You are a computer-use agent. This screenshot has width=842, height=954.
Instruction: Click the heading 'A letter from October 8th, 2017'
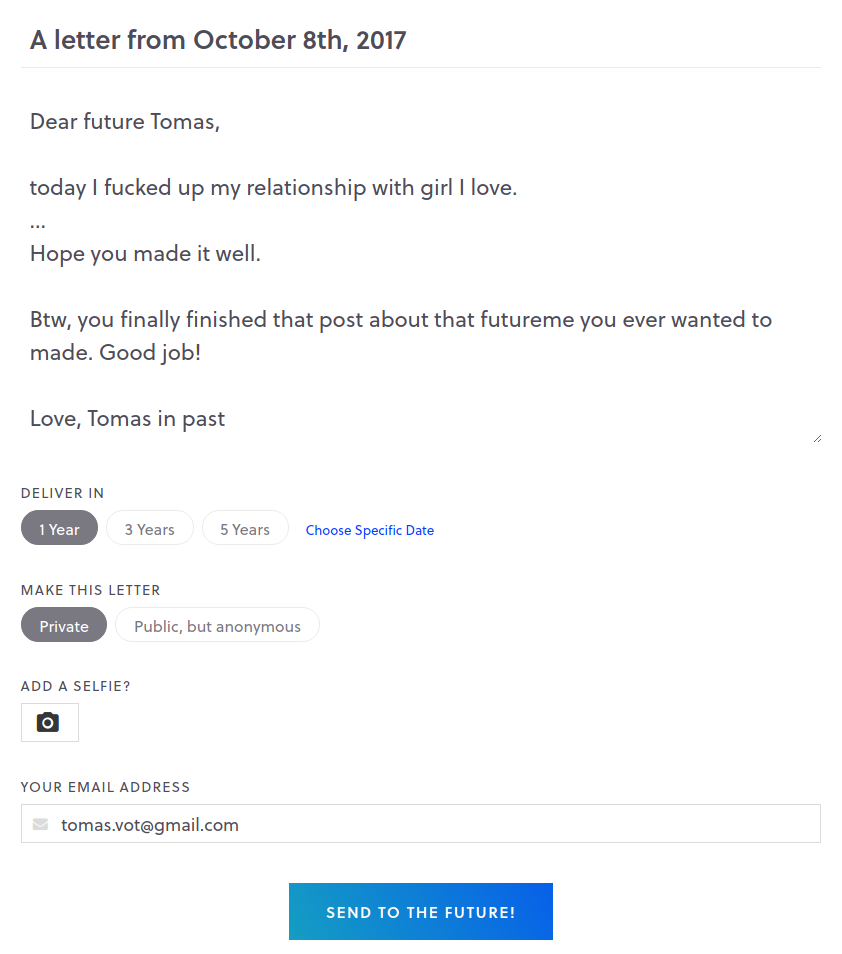pyautogui.click(x=218, y=40)
